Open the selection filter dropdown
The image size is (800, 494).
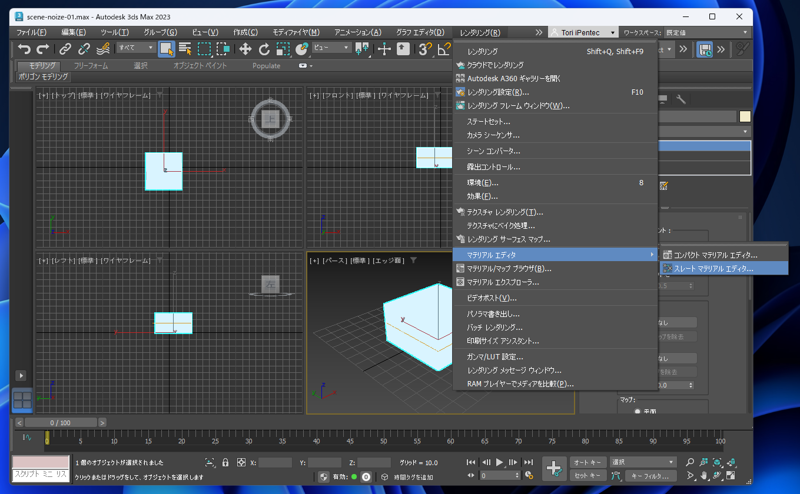coord(136,47)
